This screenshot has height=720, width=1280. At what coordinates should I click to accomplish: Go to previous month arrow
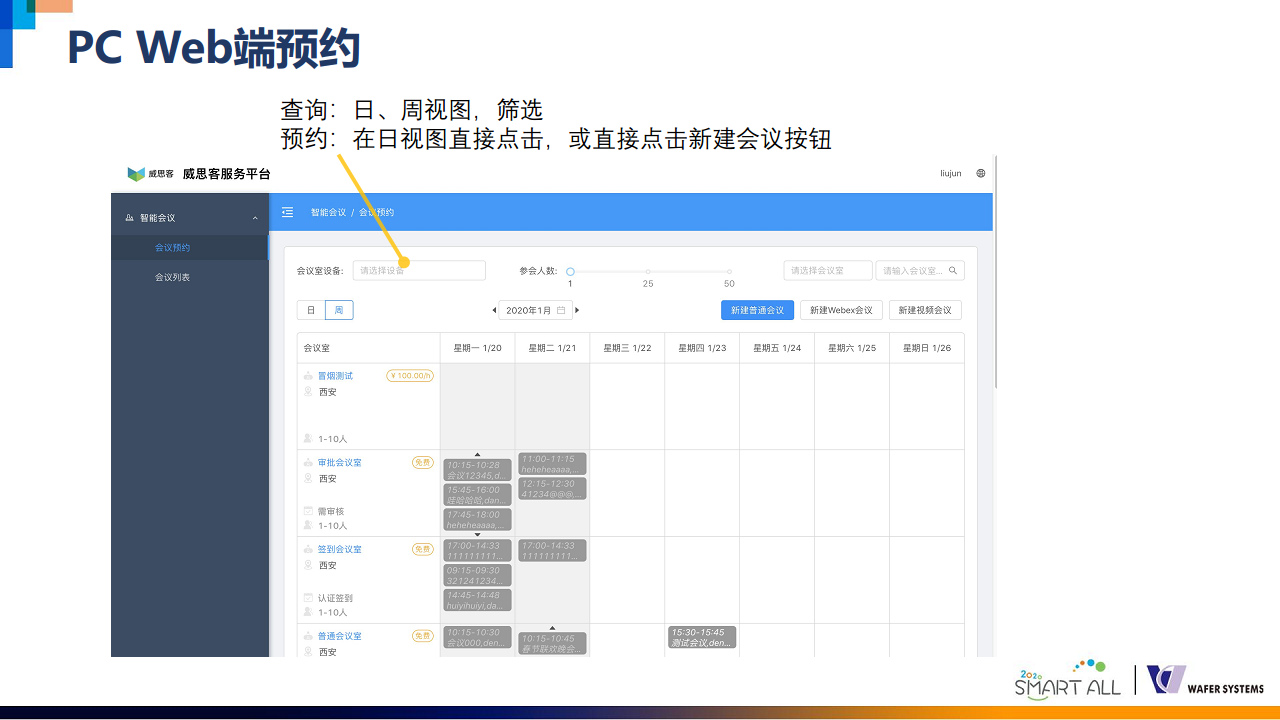pyautogui.click(x=493, y=310)
